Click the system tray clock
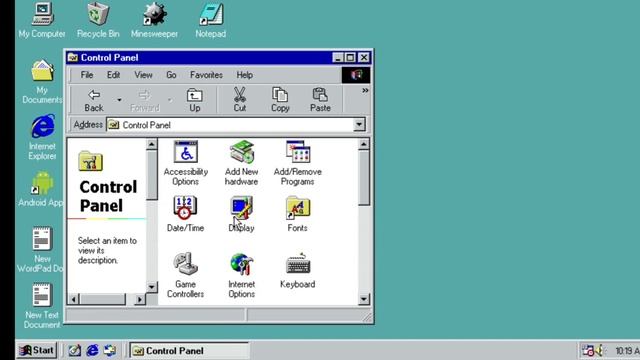The width and height of the screenshot is (640, 360). click(627, 351)
